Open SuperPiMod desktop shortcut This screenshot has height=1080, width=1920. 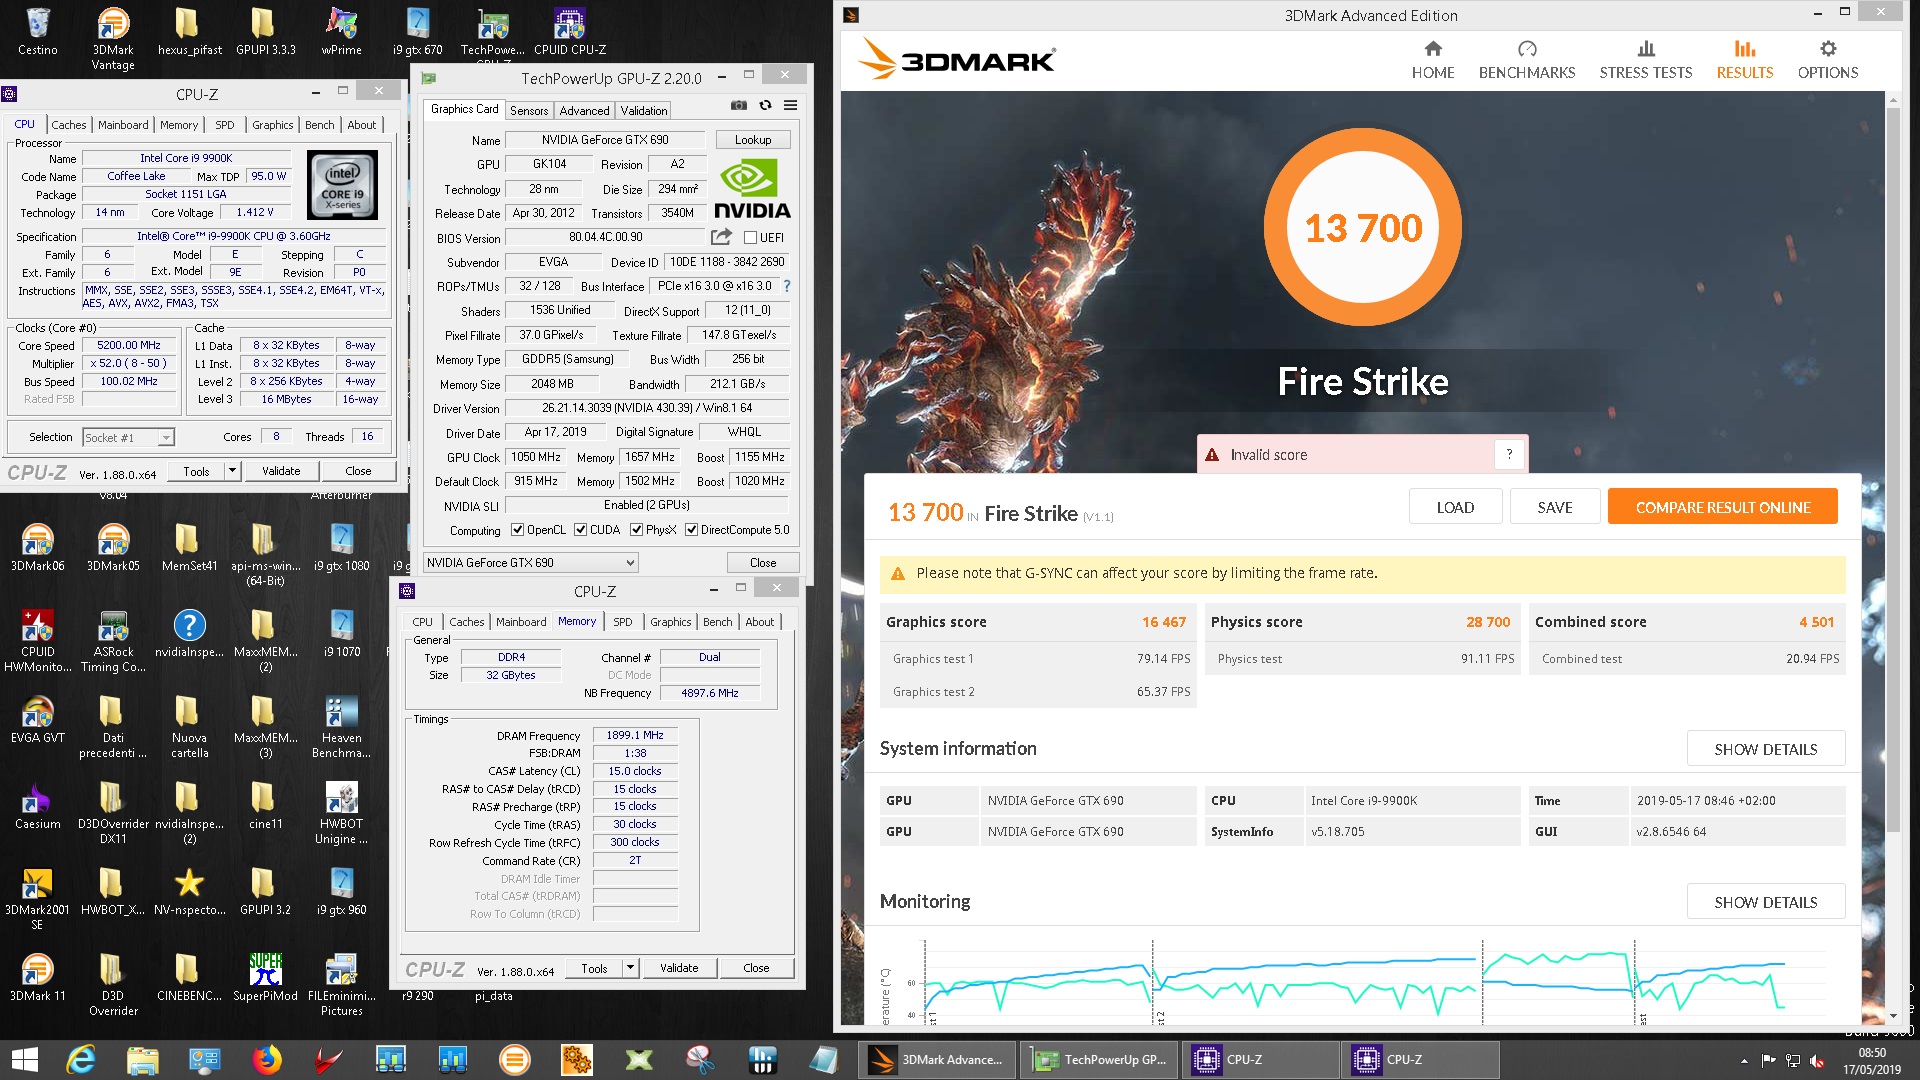[x=265, y=976]
